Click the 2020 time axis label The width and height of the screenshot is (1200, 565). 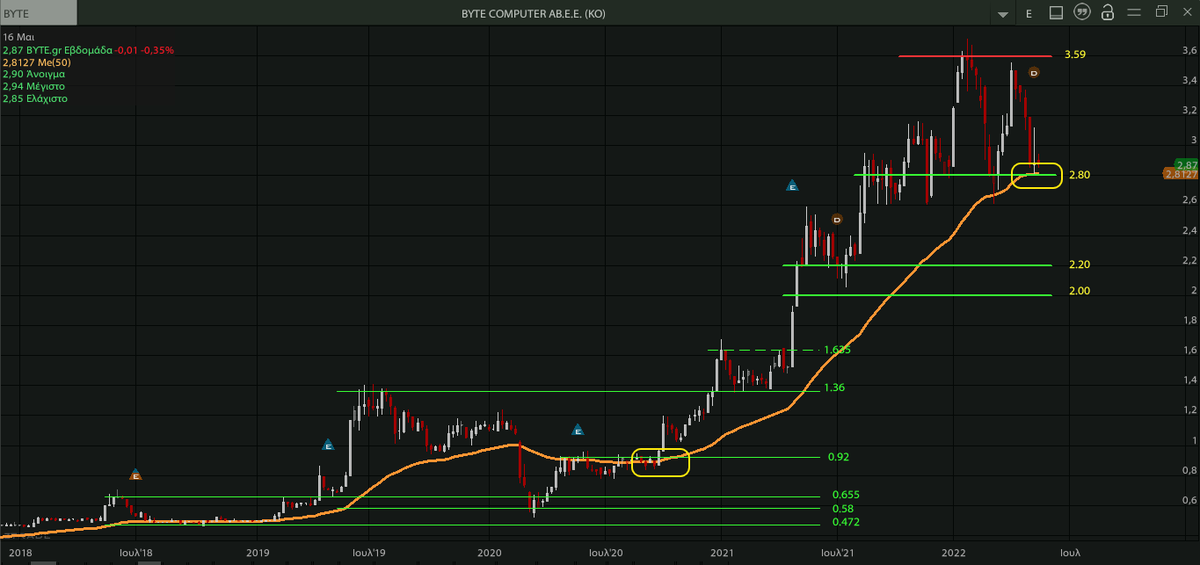click(x=489, y=552)
